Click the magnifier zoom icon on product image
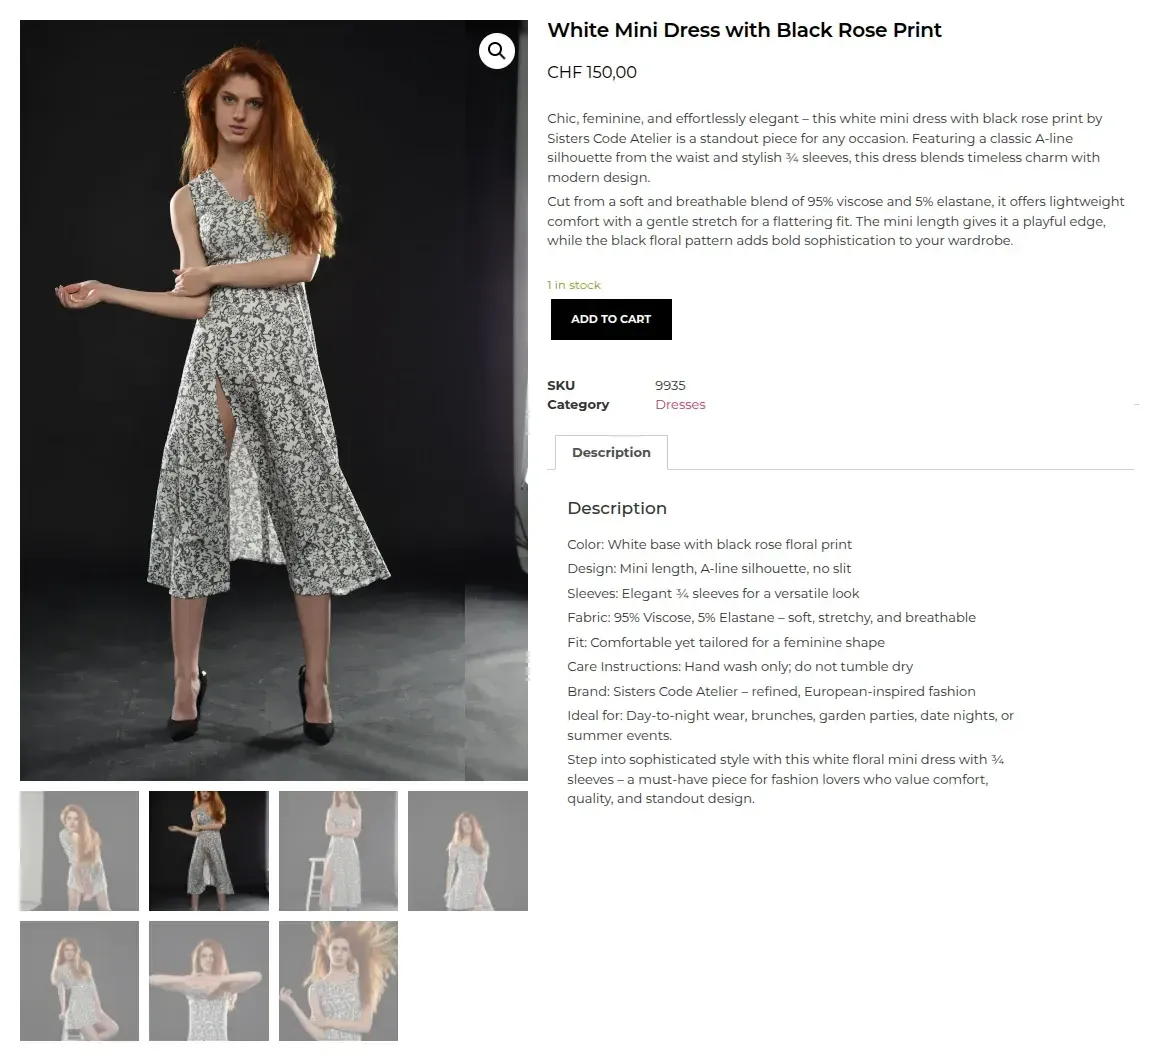Image resolution: width=1162 pixels, height=1061 pixels. (497, 51)
